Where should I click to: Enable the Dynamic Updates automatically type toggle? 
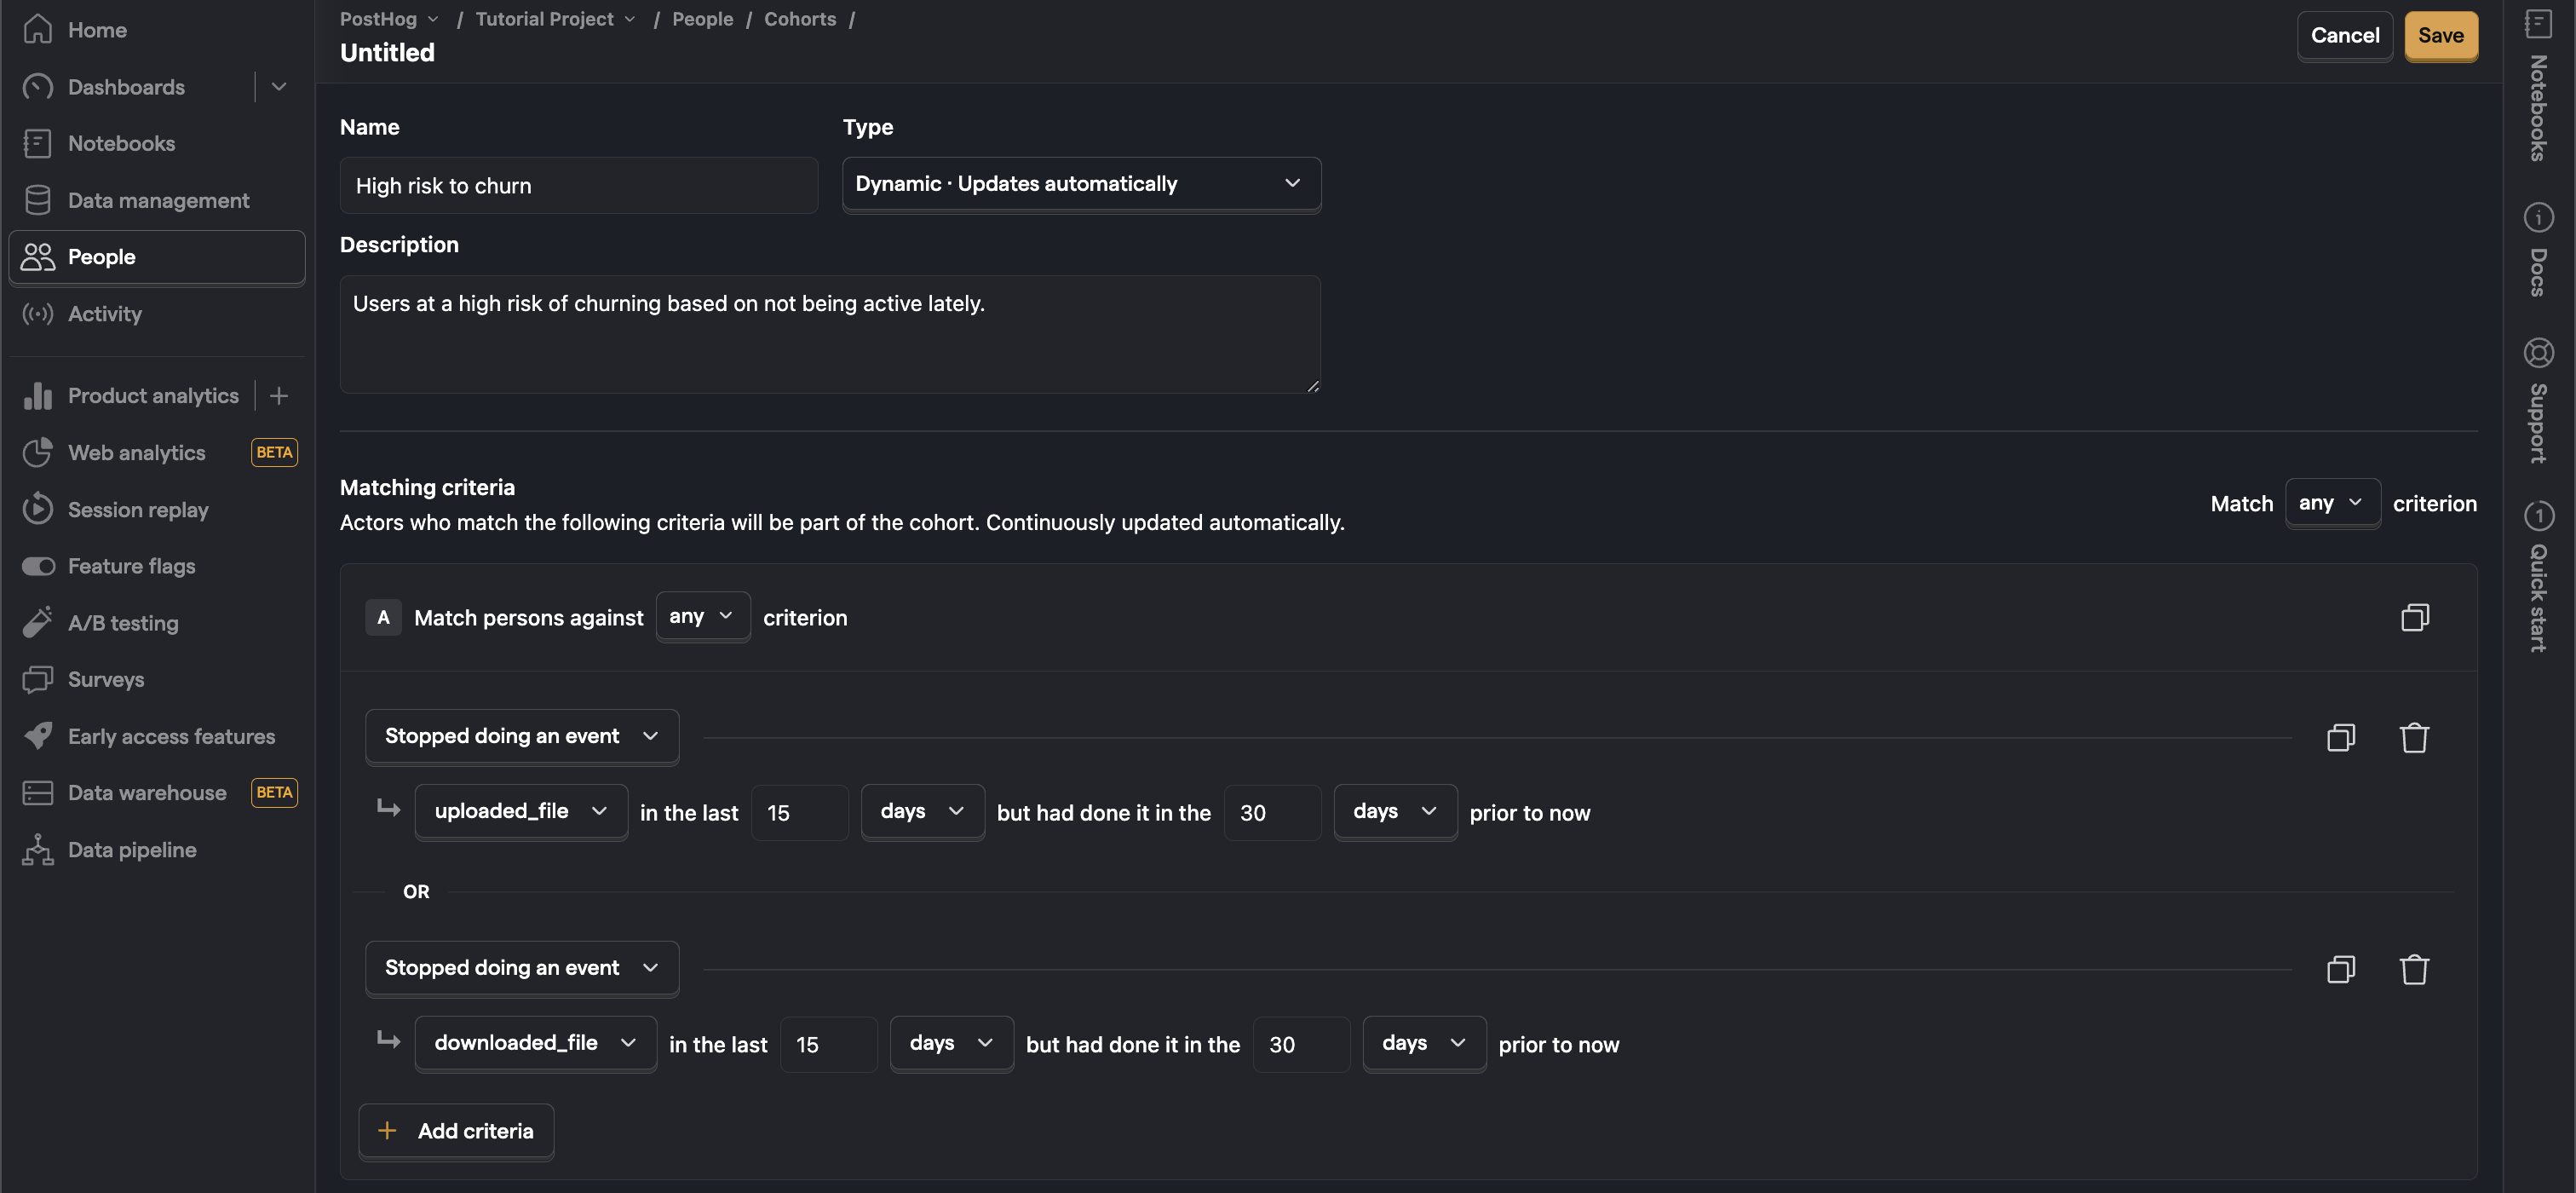[x=1079, y=184]
